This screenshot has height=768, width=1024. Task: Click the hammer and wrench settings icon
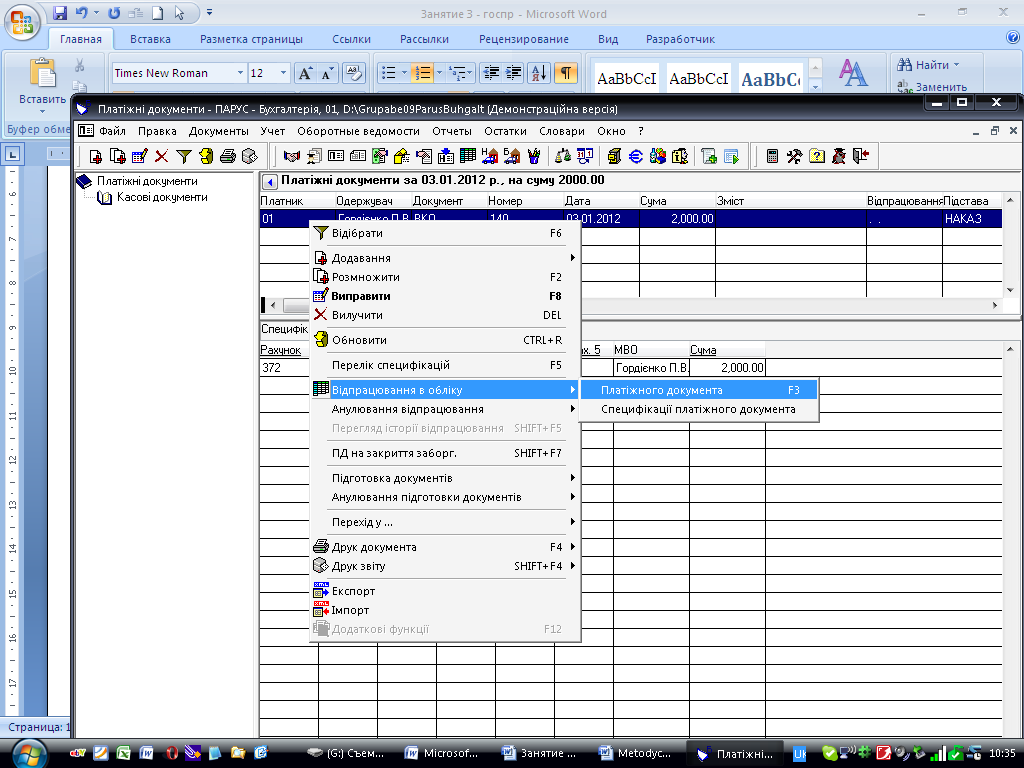pyautogui.click(x=794, y=156)
